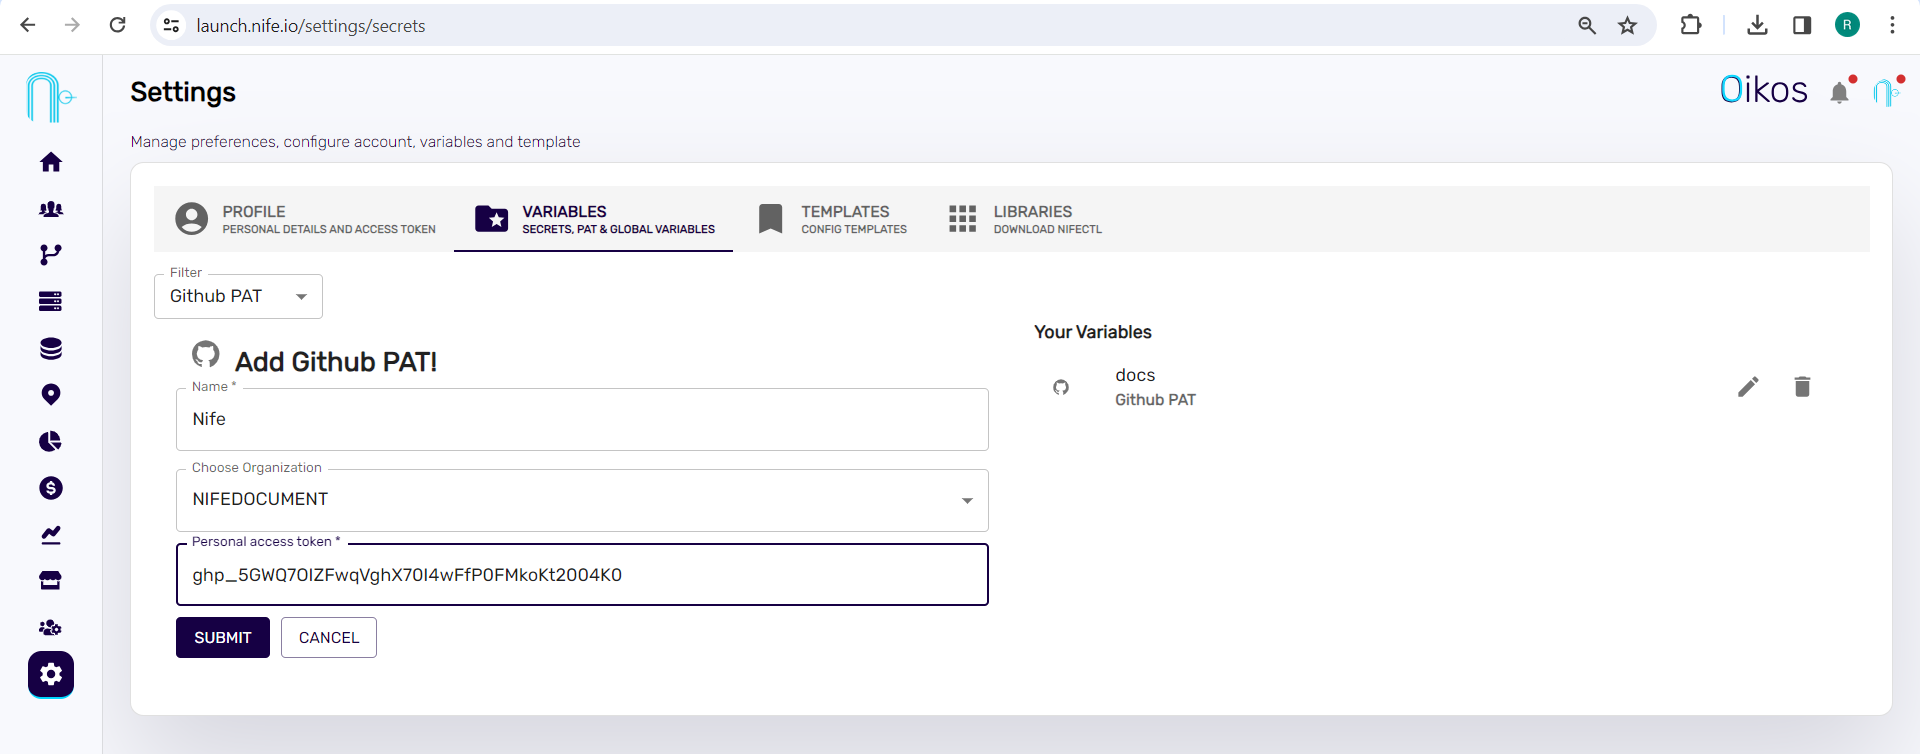Image resolution: width=1920 pixels, height=754 pixels.
Task: Click the Personal access token field
Action: [x=582, y=575]
